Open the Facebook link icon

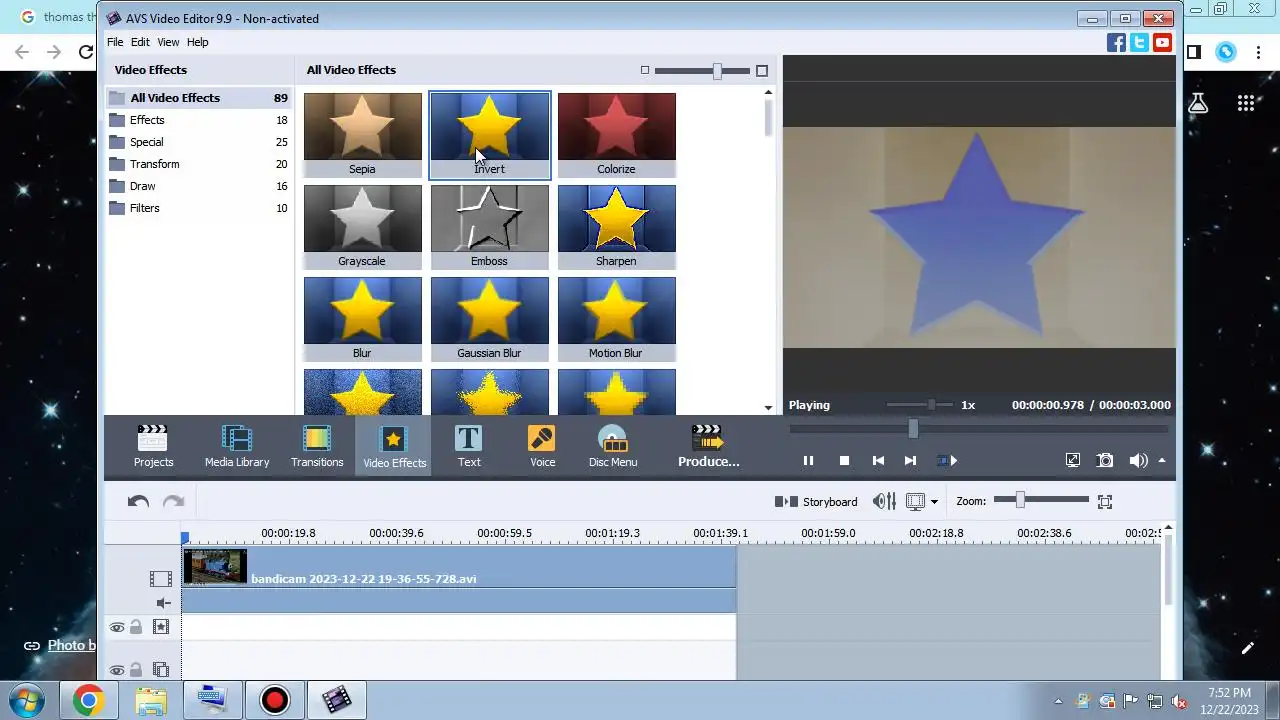[x=1116, y=42]
